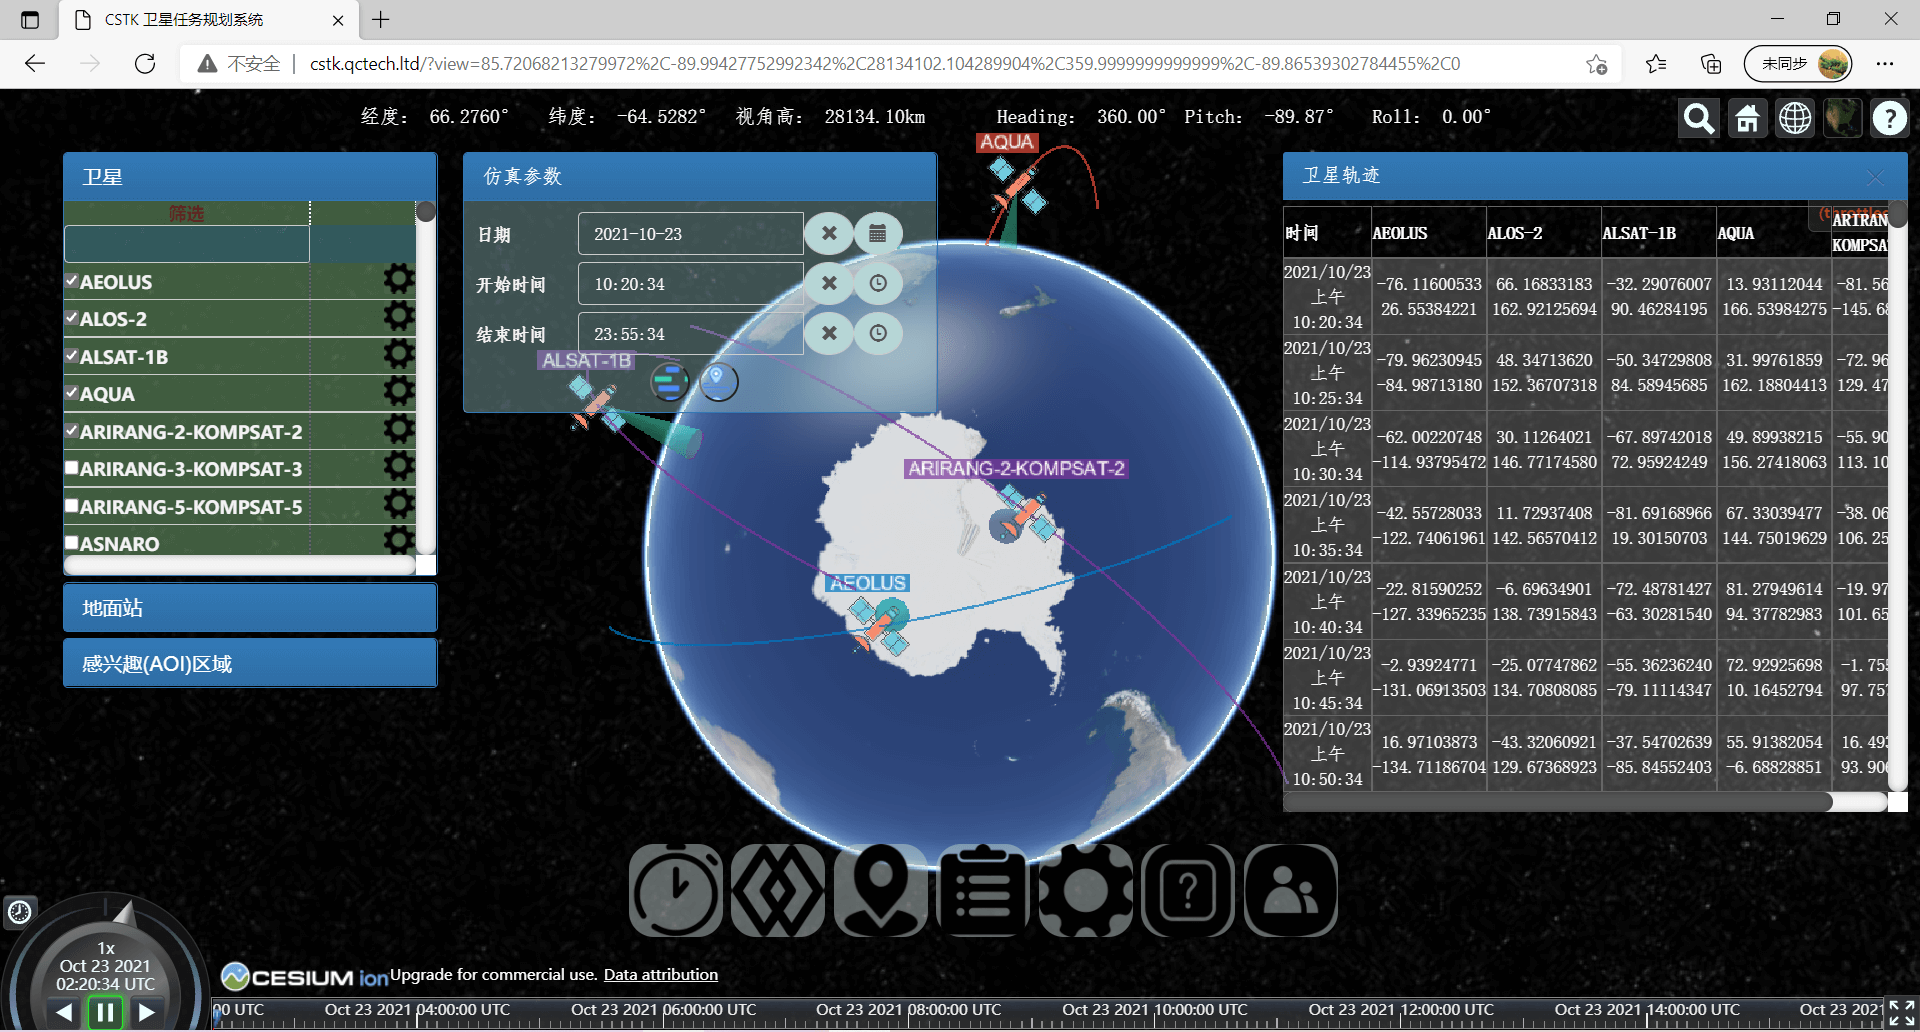Open the navigation help question icon
This screenshot has width=1920, height=1032.
click(1889, 119)
